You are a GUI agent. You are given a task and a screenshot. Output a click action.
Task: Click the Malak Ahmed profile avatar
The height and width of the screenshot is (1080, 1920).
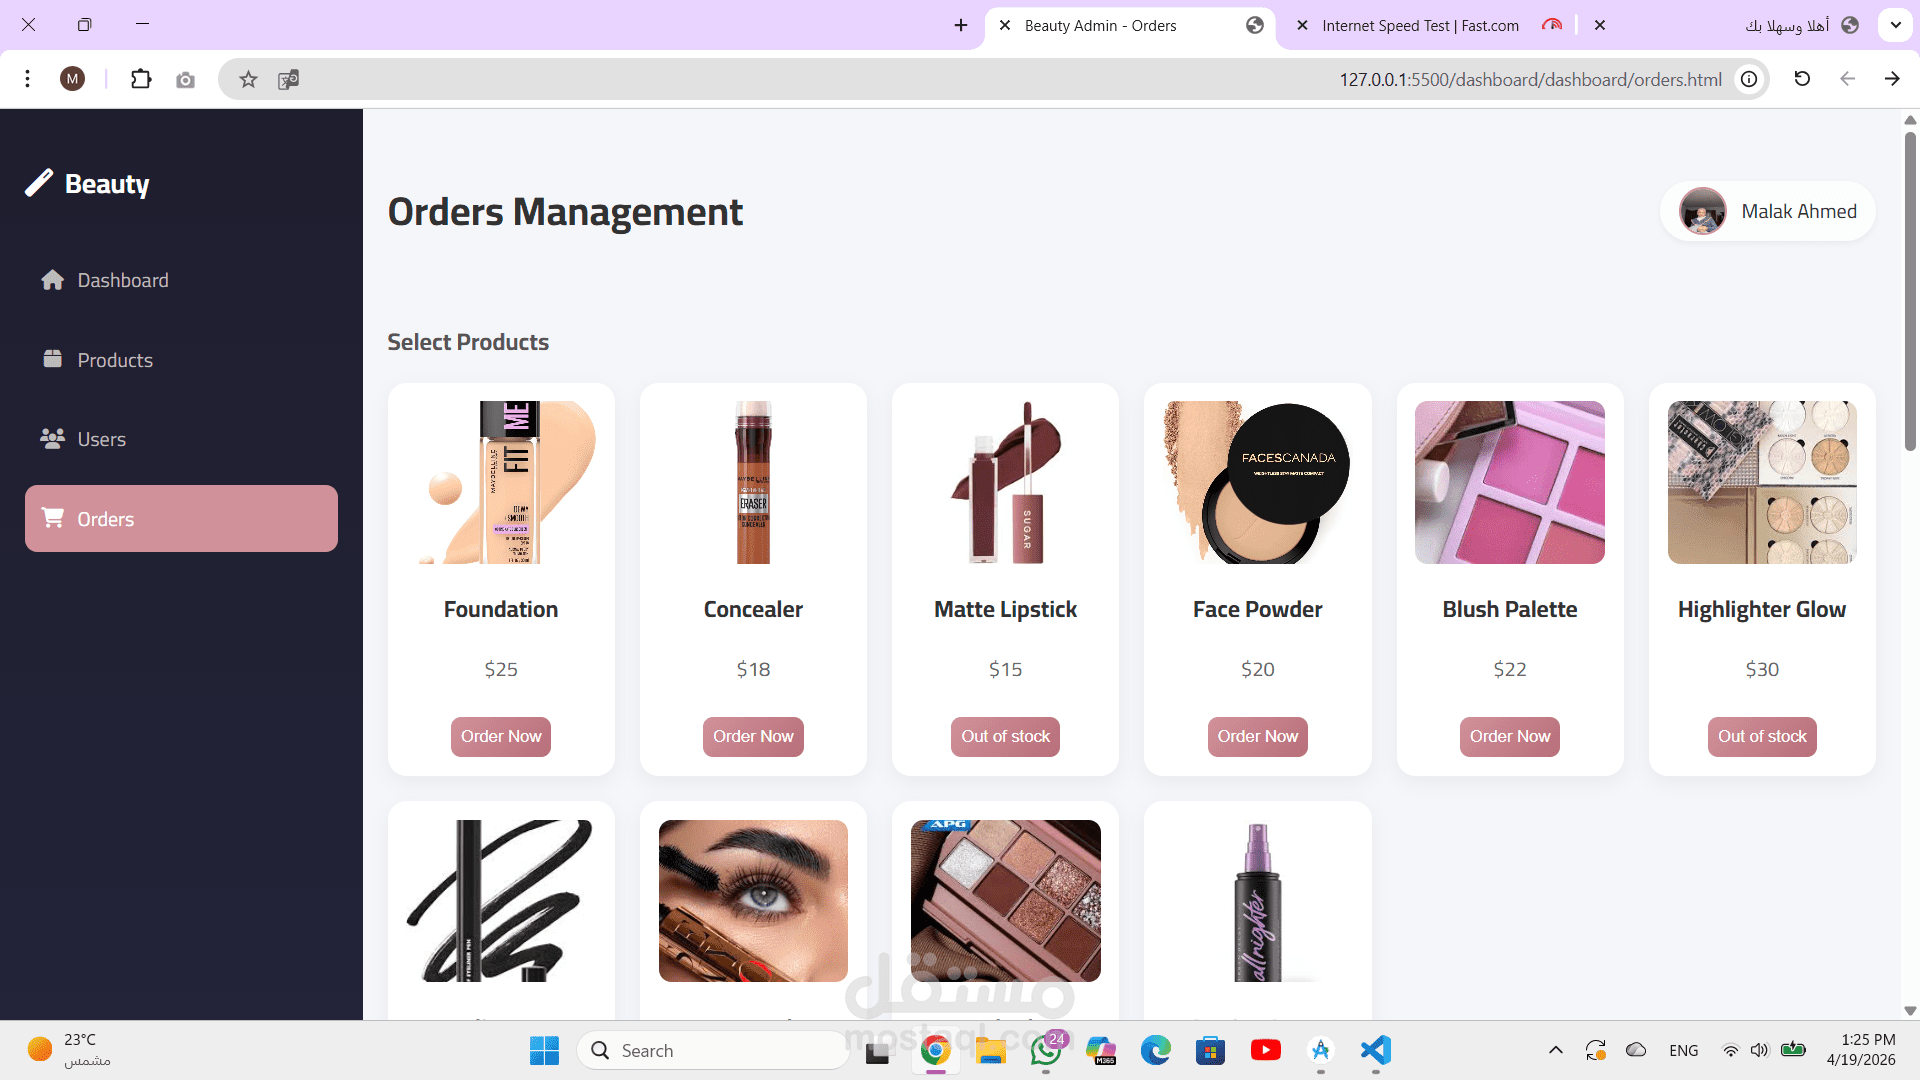pyautogui.click(x=1702, y=211)
